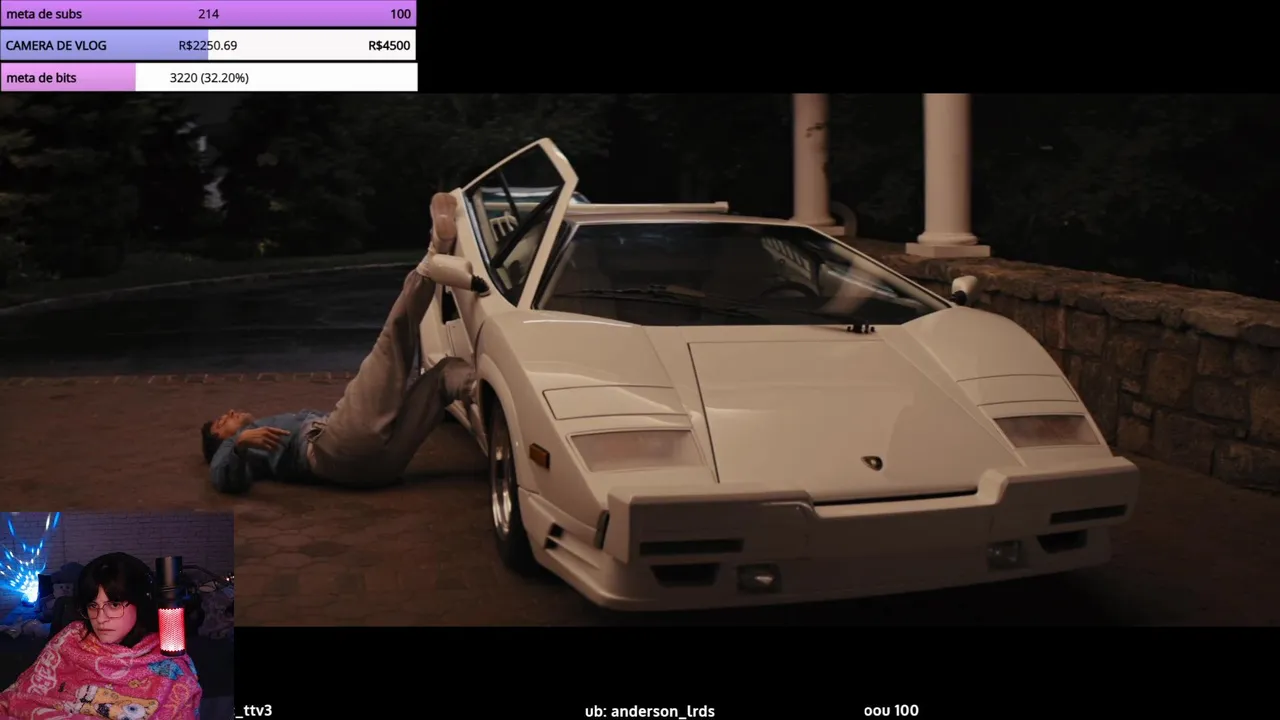Viewport: 1280px width, 720px height.
Task: Click the 'R$2250.69' raised amount
Action: [208, 45]
